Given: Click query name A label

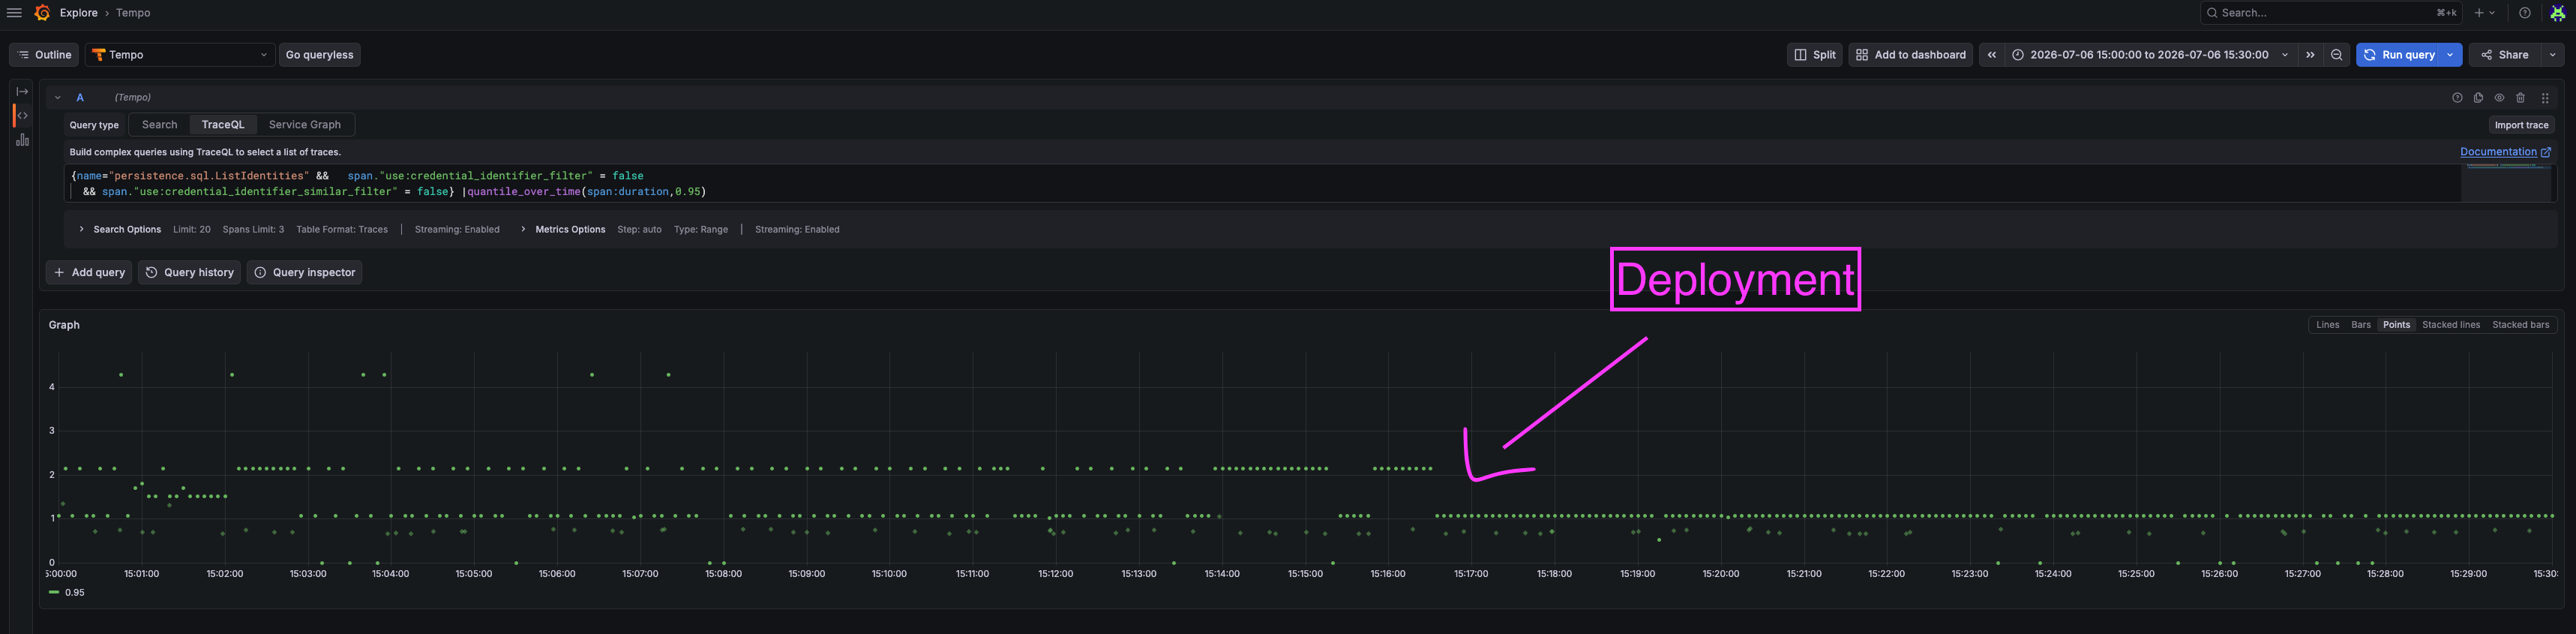Looking at the screenshot, I should pyautogui.click(x=80, y=98).
